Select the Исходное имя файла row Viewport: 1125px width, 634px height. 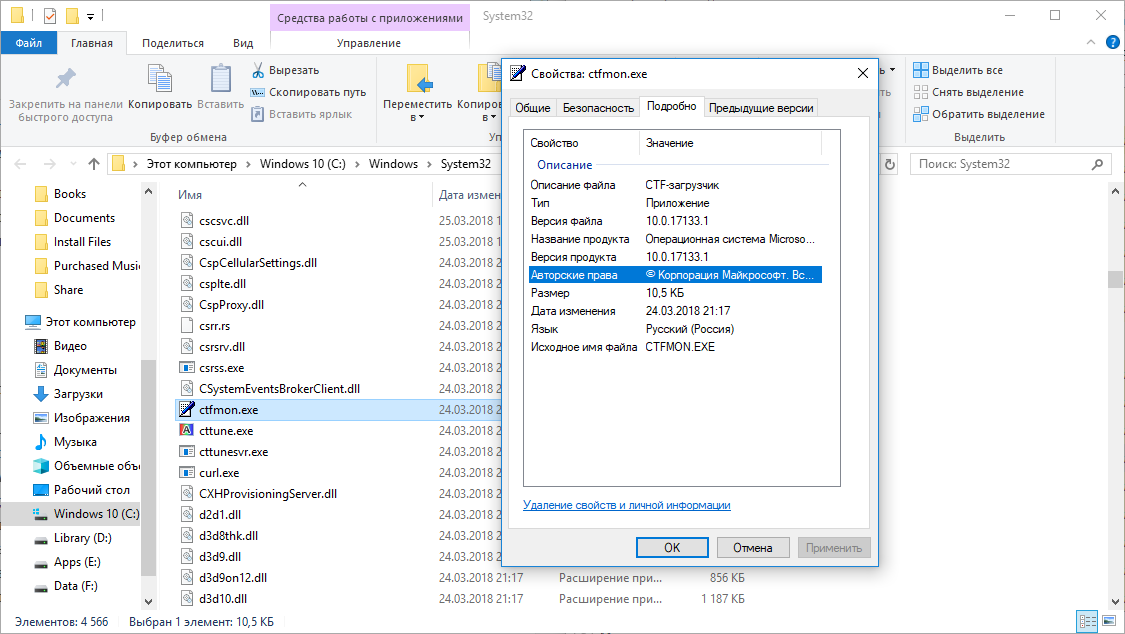pos(675,346)
